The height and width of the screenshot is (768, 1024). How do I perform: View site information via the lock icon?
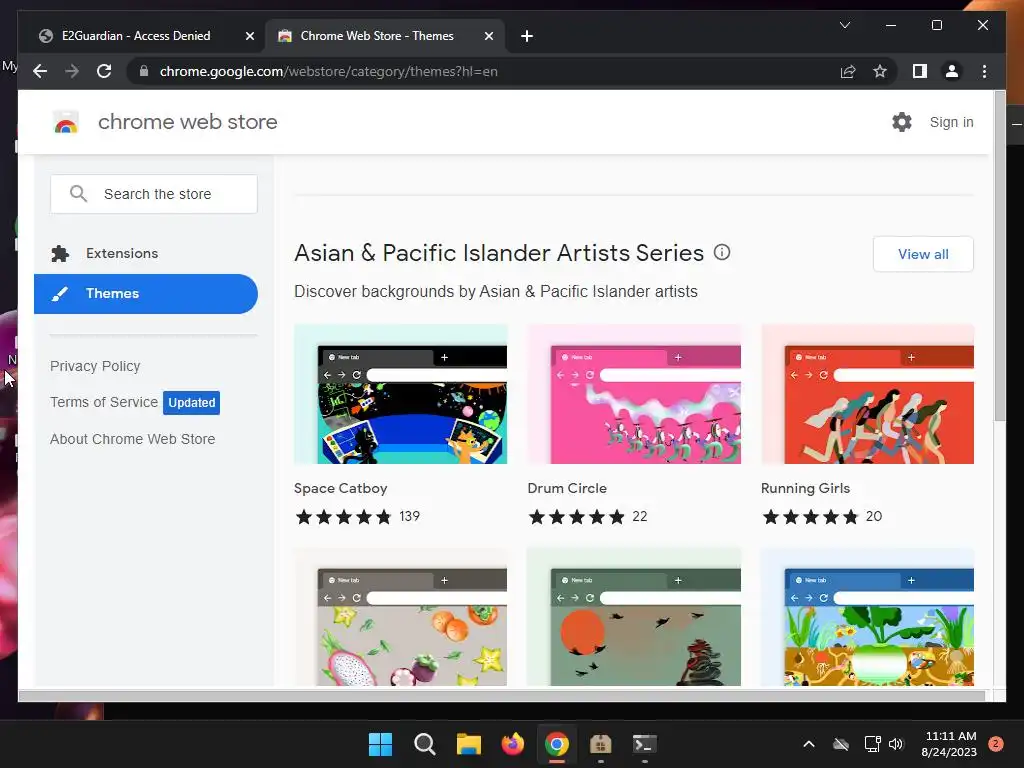[144, 71]
